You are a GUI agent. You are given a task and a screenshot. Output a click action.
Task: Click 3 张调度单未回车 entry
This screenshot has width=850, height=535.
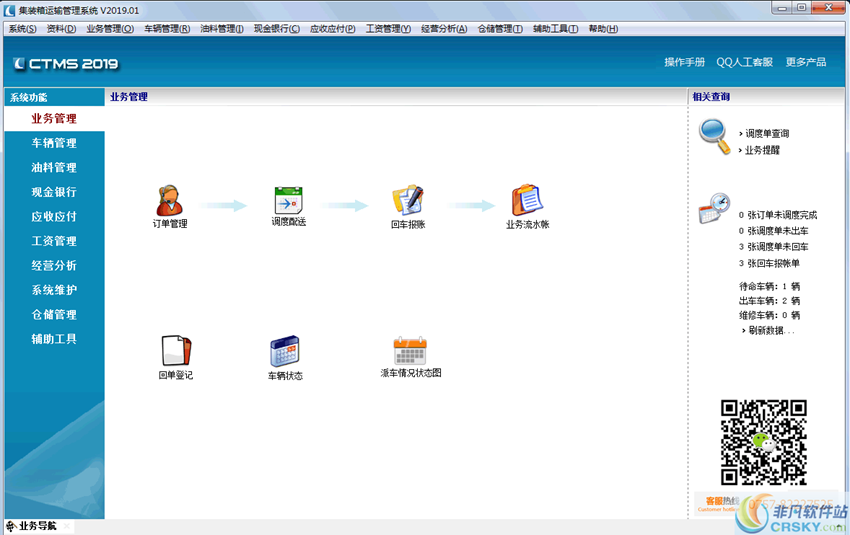773,247
